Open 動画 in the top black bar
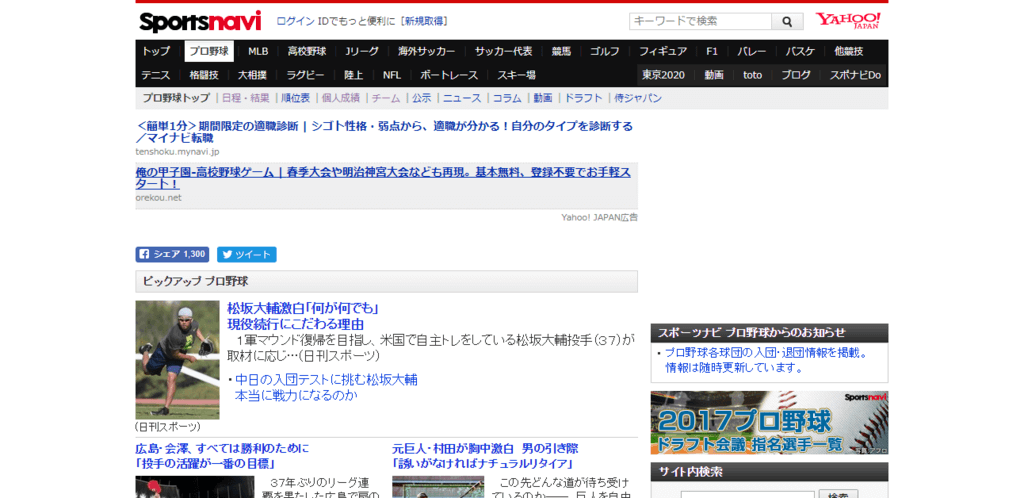 [714, 75]
